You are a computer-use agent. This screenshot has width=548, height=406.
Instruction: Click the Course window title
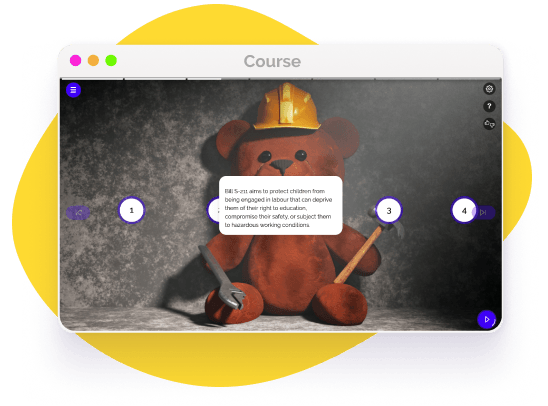click(x=272, y=61)
